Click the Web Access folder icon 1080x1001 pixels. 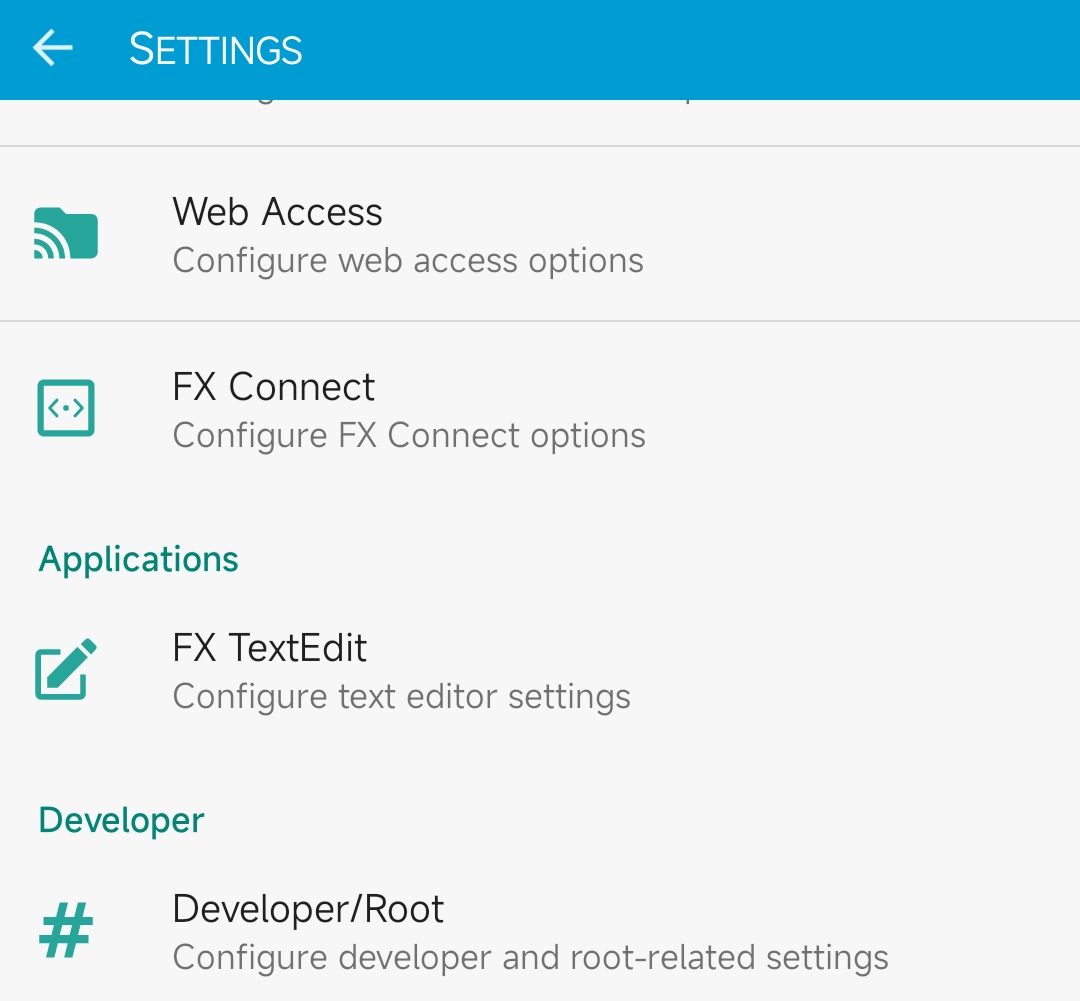66,234
